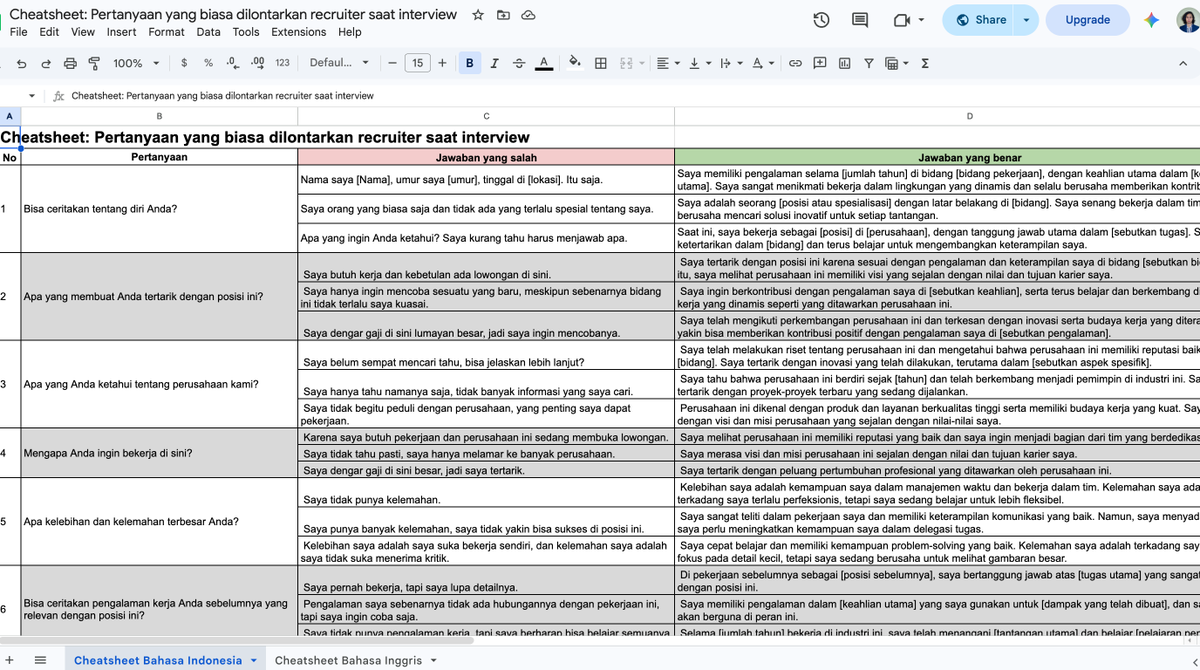Open the borders tool
1200x670 pixels.
point(601,63)
